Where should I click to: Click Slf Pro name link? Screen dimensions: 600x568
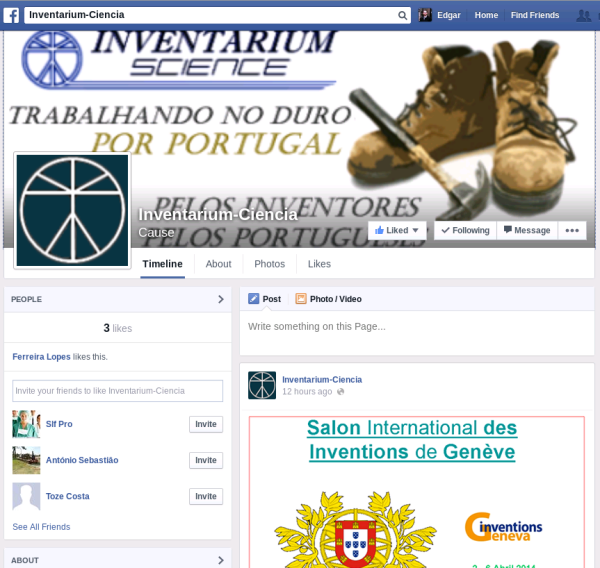[x=59, y=424]
